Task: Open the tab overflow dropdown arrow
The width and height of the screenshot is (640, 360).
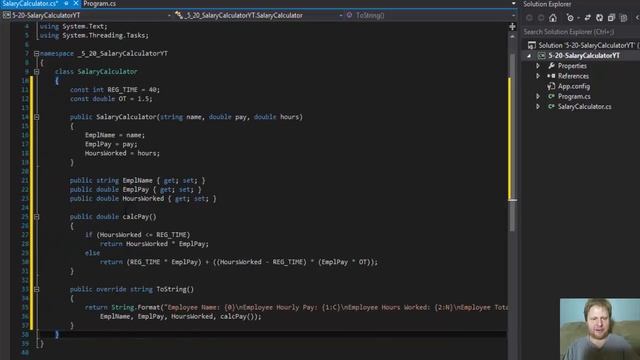Action: tap(513, 3)
